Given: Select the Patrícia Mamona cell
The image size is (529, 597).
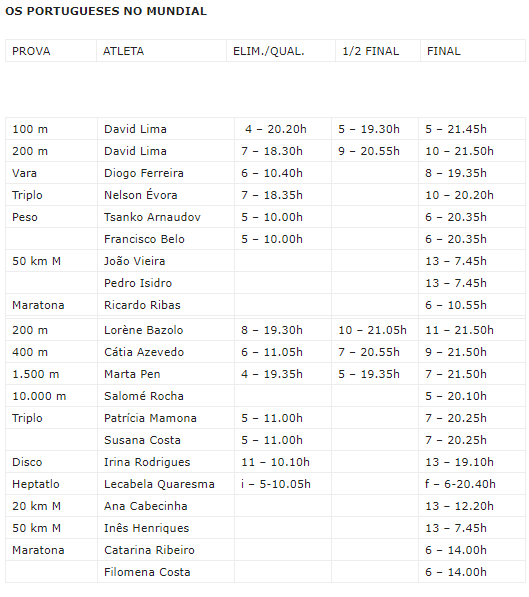Looking at the screenshot, I should click(166, 418).
